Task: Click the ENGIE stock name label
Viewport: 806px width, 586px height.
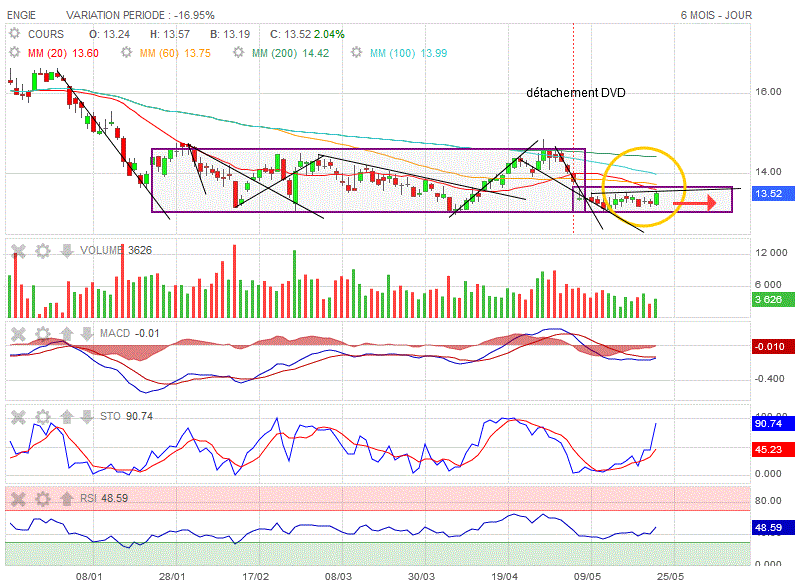Action: tap(24, 15)
